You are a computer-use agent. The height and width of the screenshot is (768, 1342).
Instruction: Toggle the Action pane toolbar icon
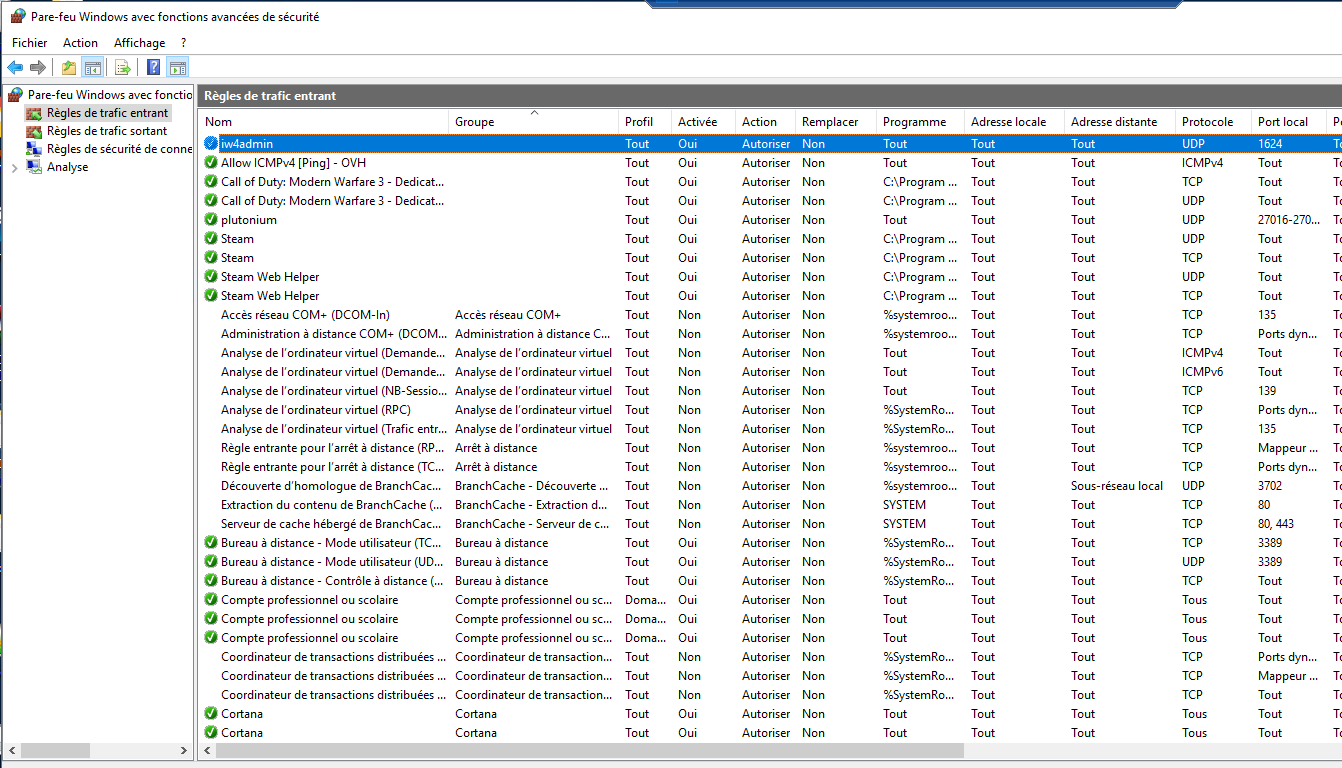pyautogui.click(x=177, y=67)
